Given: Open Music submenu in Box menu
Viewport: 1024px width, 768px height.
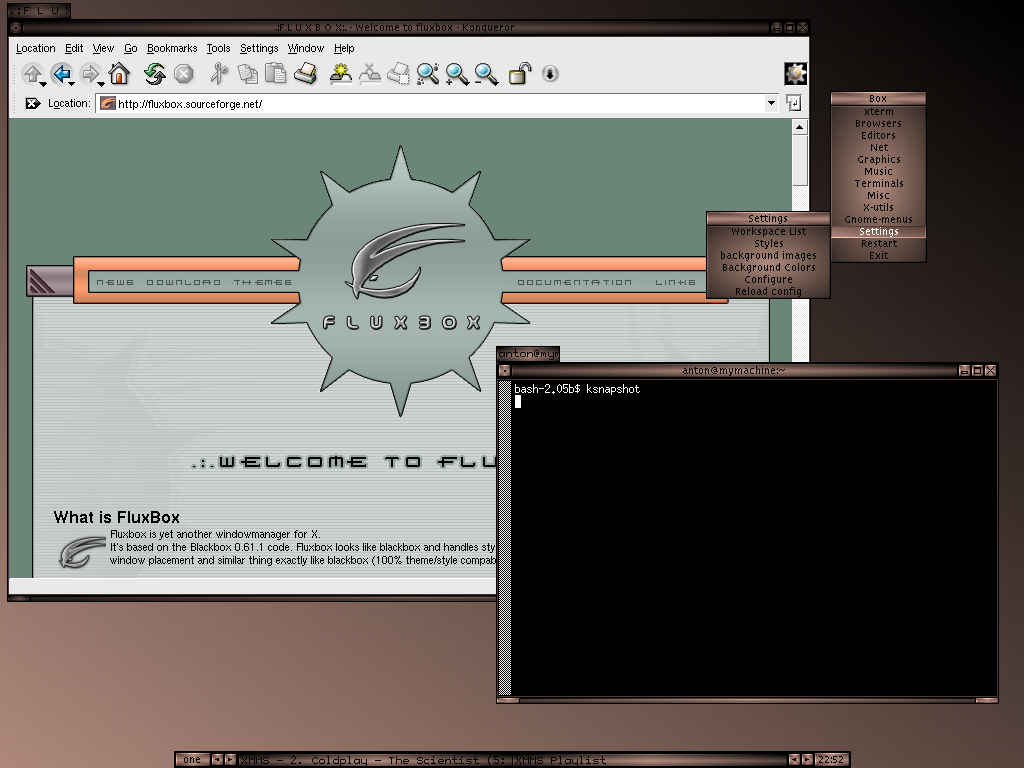Looking at the screenshot, I should coord(878,172).
